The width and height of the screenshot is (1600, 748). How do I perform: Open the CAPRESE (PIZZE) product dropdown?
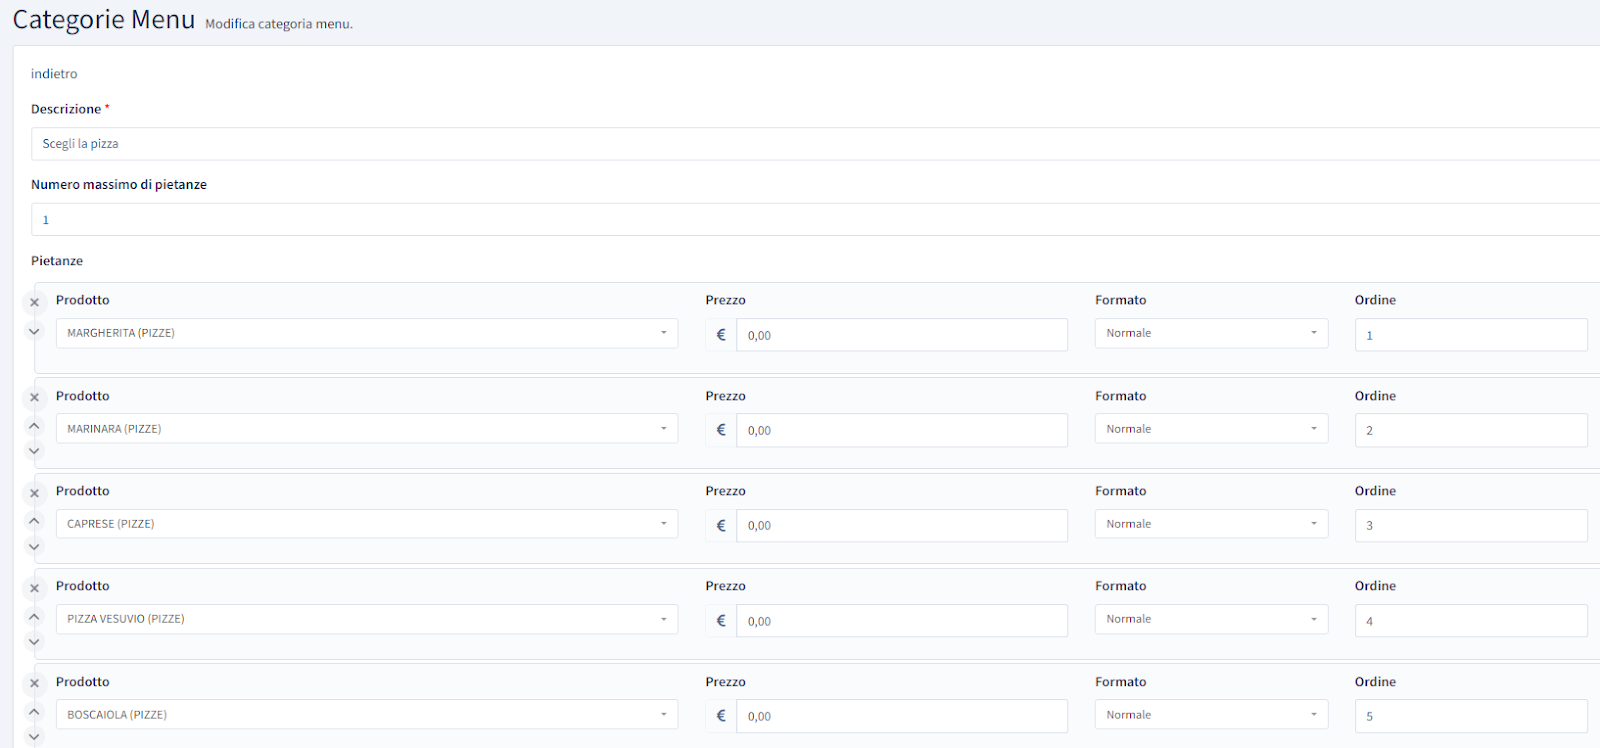(367, 524)
